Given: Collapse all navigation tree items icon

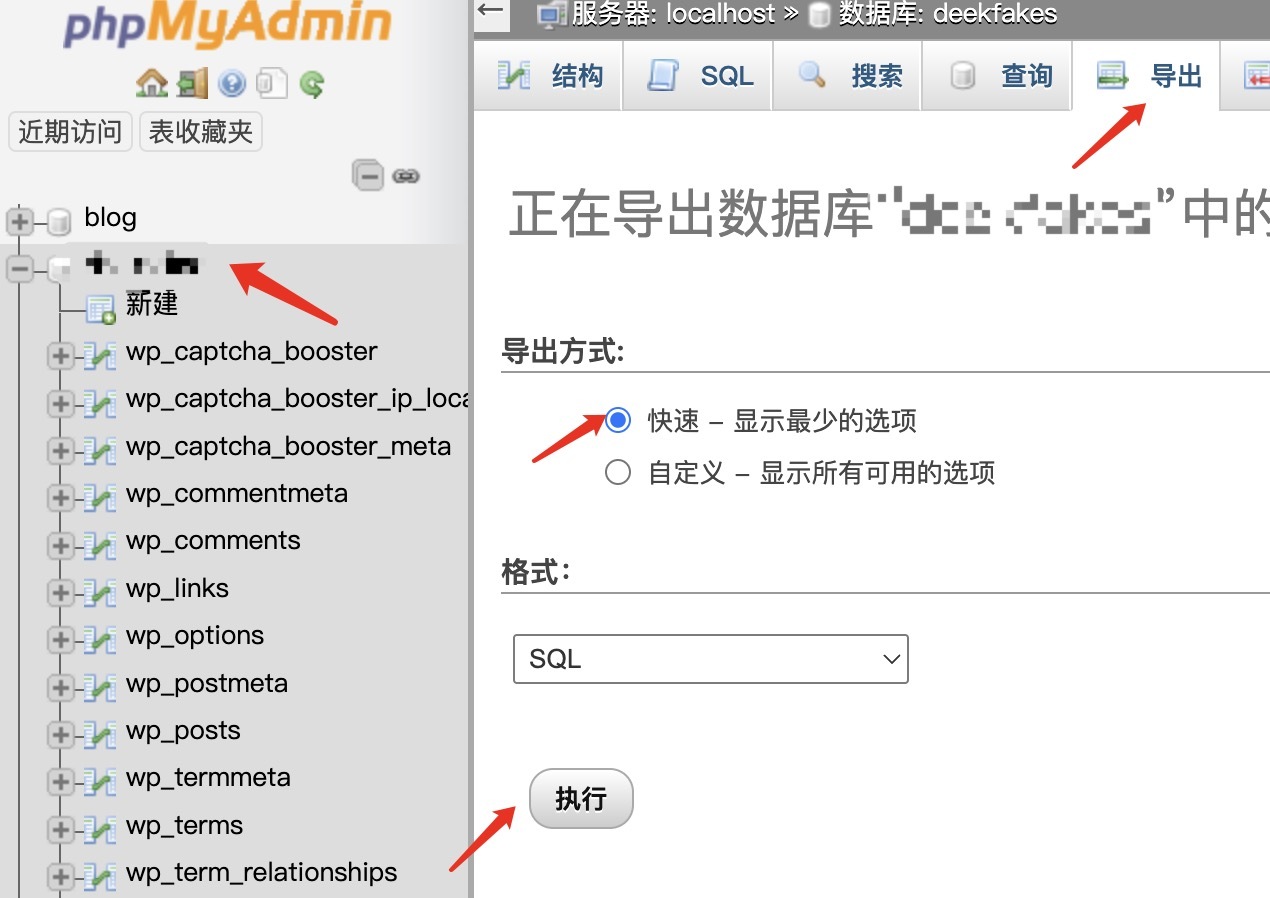Looking at the screenshot, I should [x=368, y=176].
